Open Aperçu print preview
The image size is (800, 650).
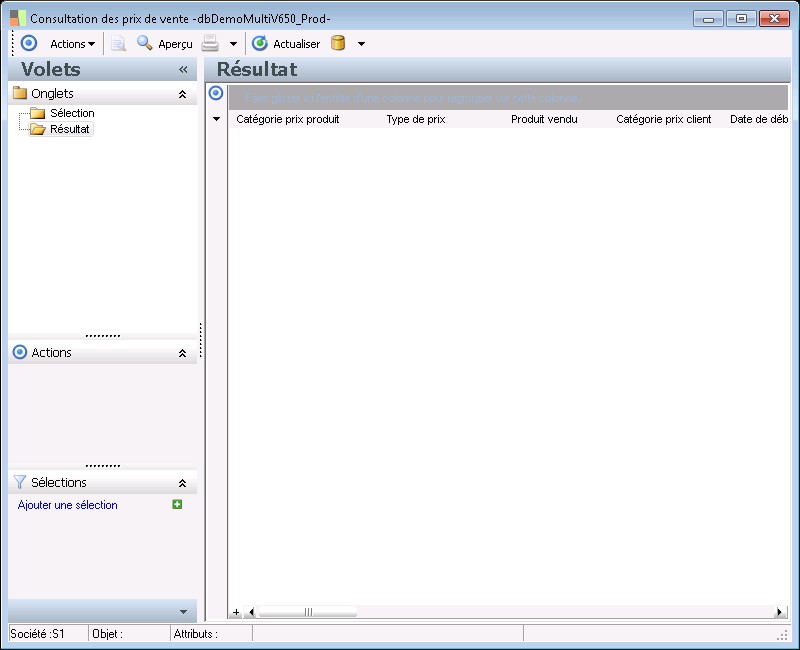[x=164, y=44]
